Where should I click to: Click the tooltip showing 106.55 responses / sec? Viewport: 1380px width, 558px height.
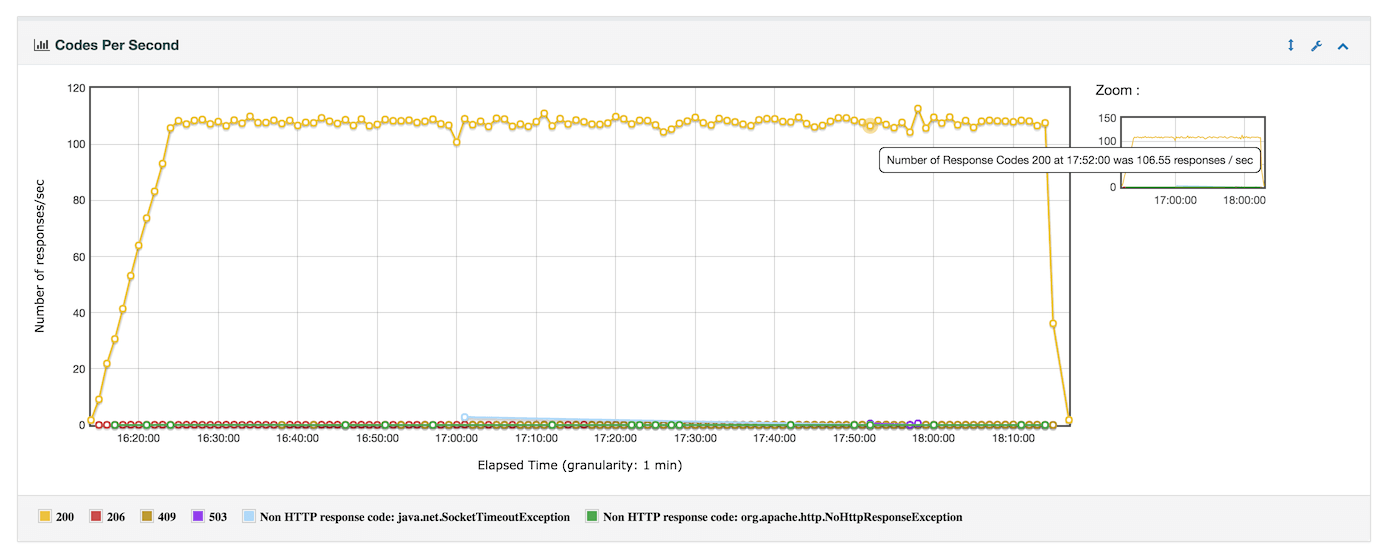(x=1069, y=160)
